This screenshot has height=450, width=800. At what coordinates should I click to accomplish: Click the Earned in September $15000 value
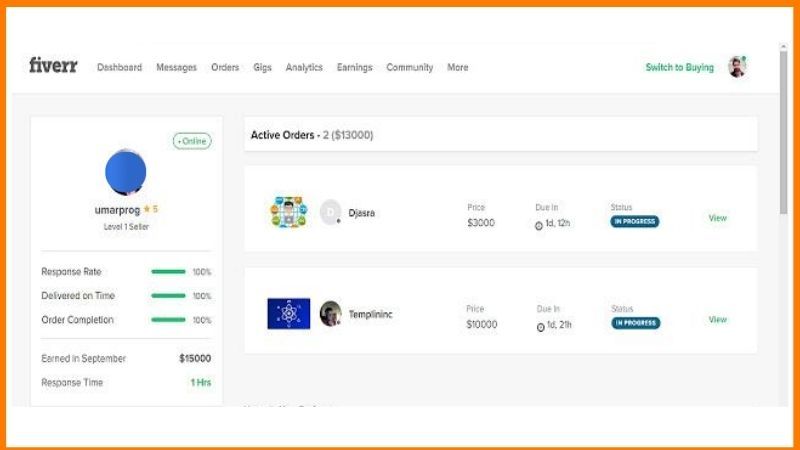coord(195,358)
